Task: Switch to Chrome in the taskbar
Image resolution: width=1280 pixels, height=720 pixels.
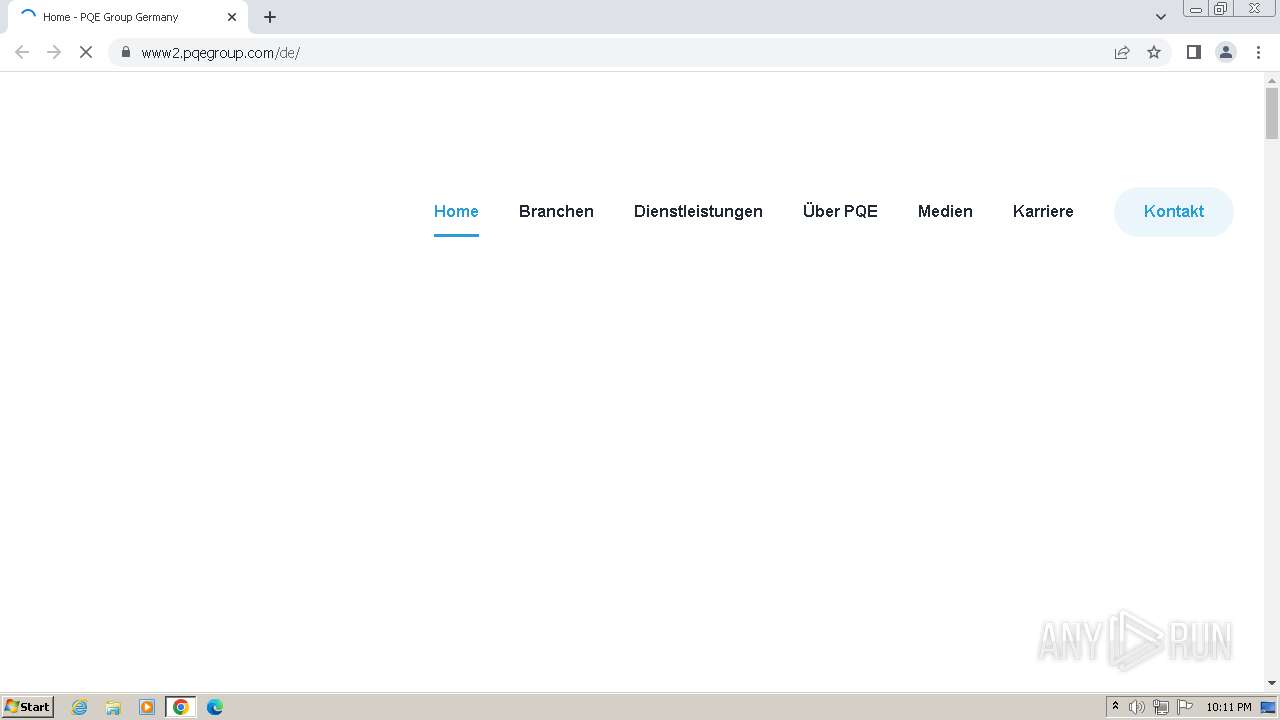Action: [x=181, y=707]
